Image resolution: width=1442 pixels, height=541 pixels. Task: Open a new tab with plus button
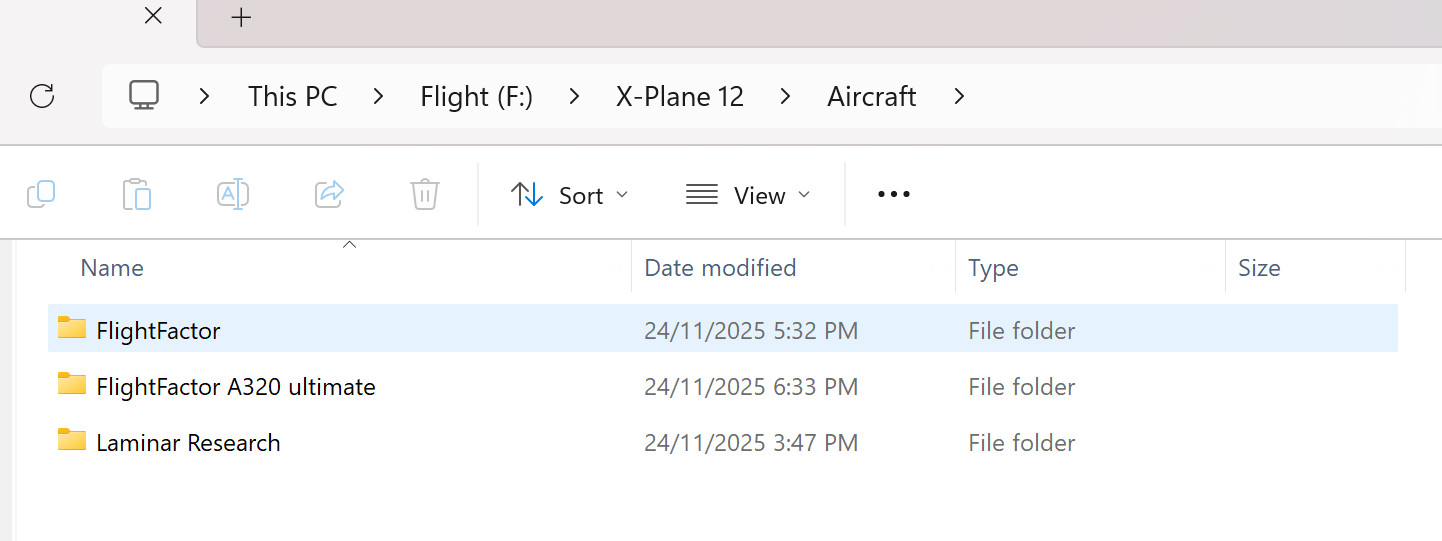(x=241, y=18)
